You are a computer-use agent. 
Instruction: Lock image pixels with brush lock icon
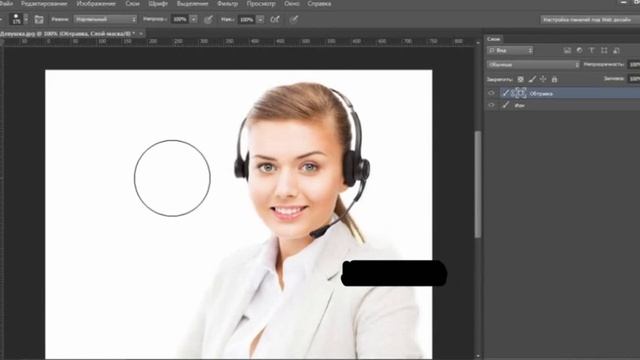point(532,79)
